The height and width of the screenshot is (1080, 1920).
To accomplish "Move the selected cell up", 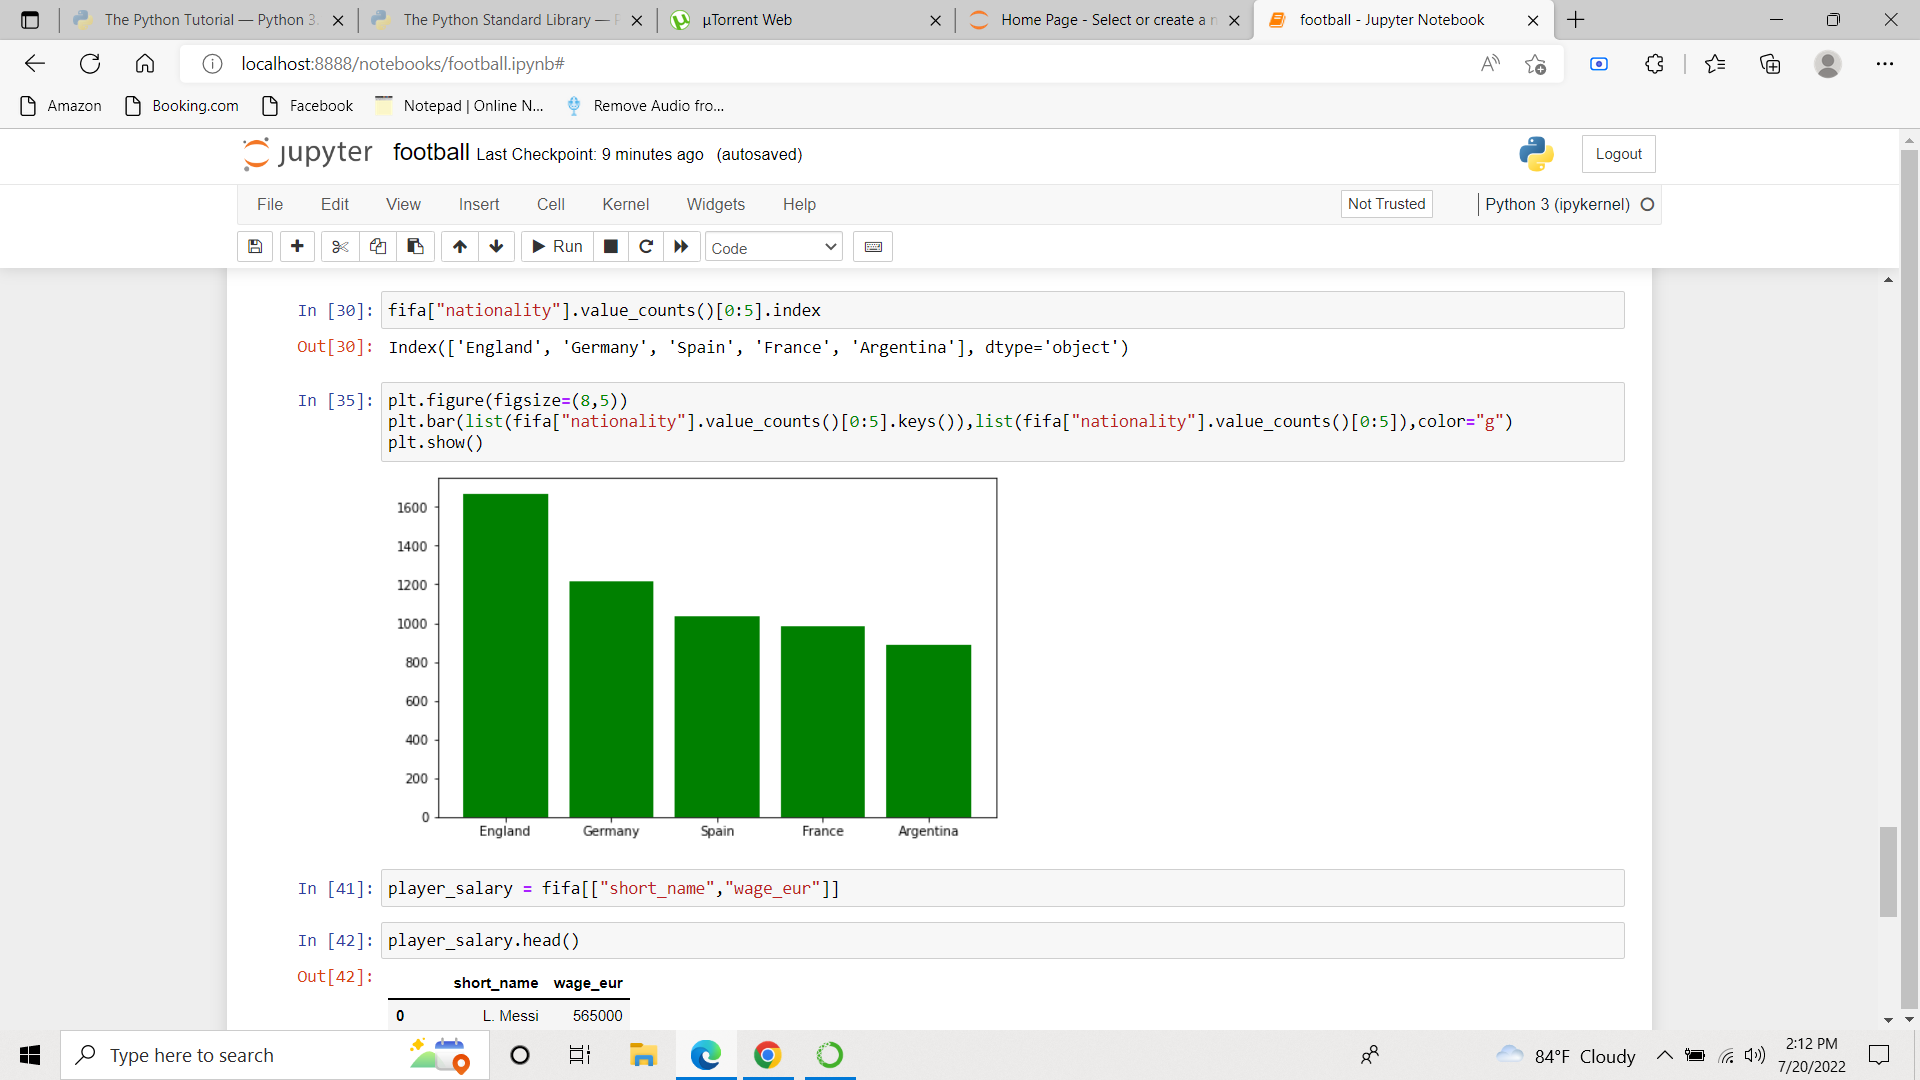I will tap(459, 246).
